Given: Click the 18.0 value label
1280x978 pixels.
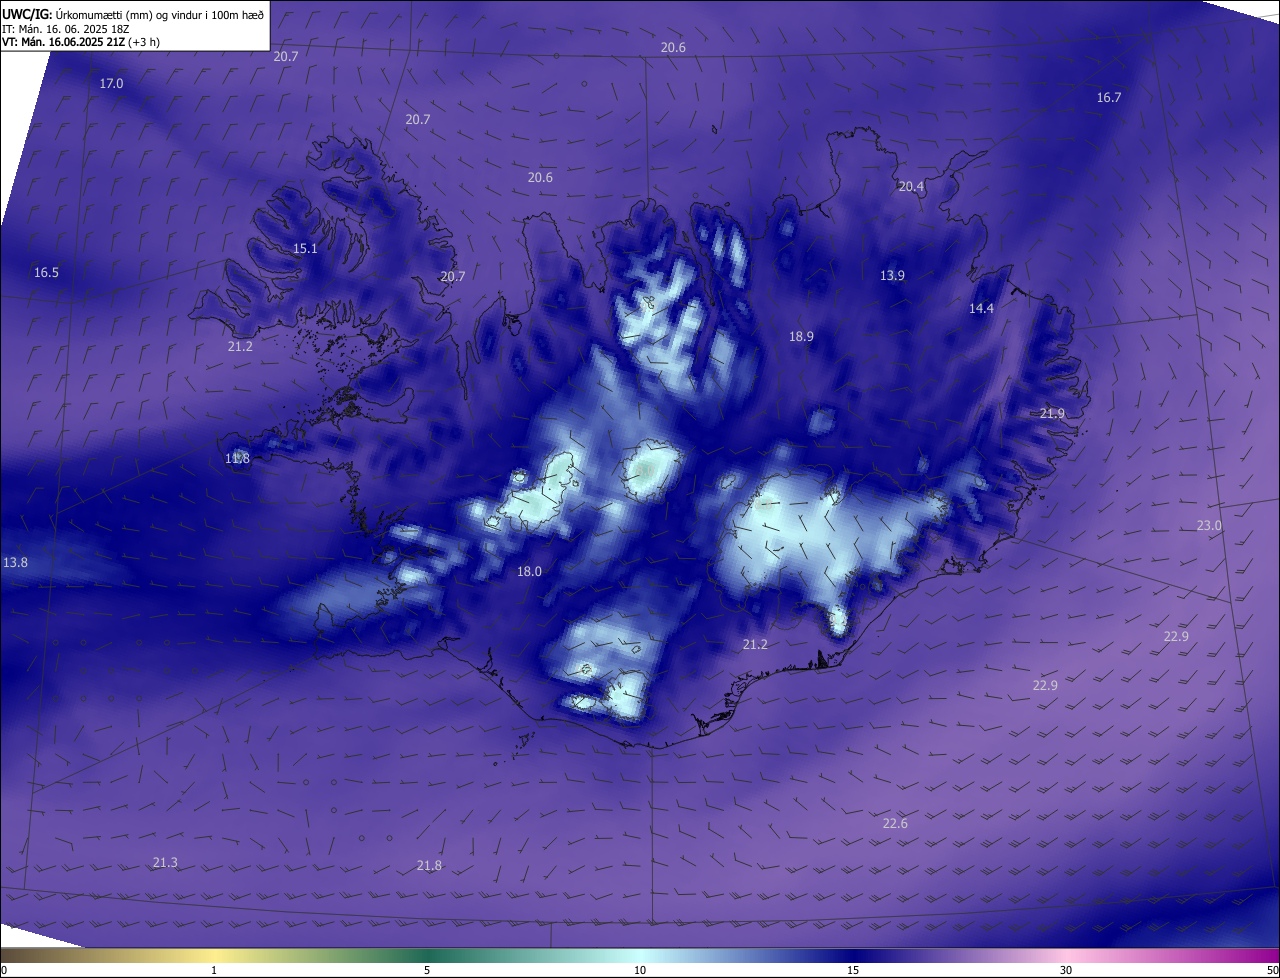Looking at the screenshot, I should [x=529, y=572].
